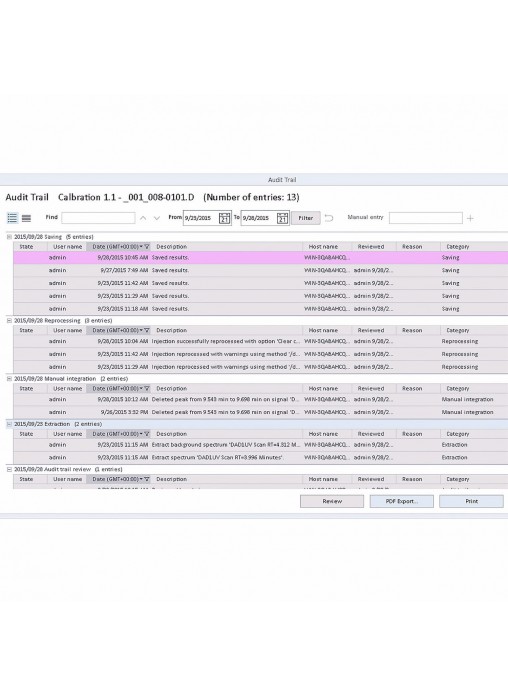The width and height of the screenshot is (508, 696).
Task: Collapse the Manual integration group
Action: pyautogui.click(x=9, y=379)
